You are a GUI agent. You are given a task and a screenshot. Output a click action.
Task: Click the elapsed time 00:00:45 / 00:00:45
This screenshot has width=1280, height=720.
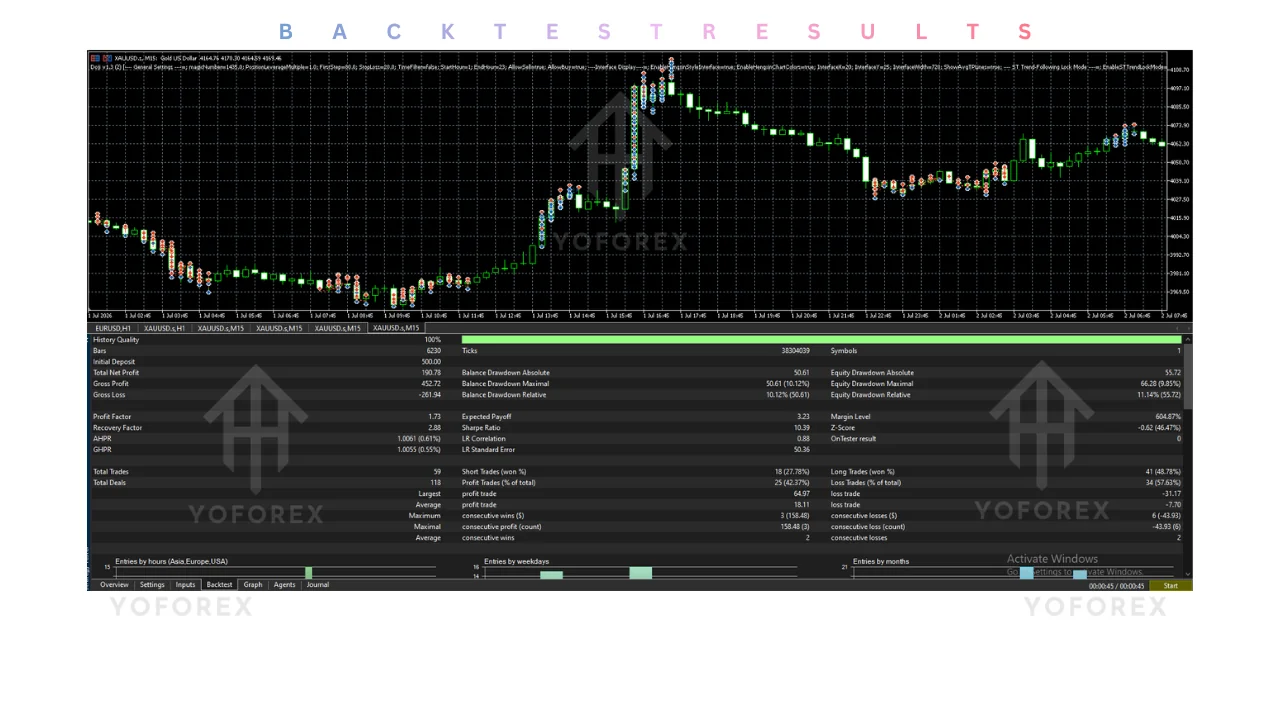1117,586
